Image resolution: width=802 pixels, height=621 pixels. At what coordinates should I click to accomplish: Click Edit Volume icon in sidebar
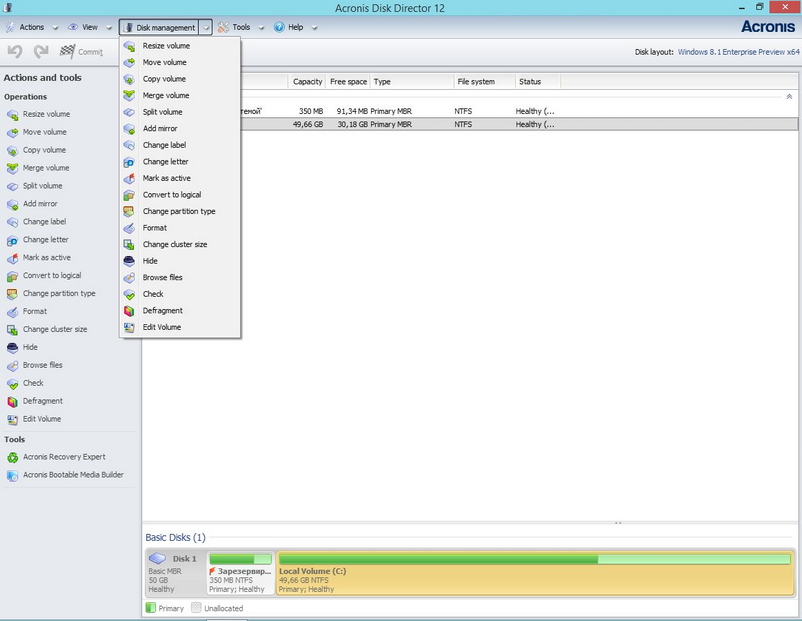pyautogui.click(x=12, y=419)
